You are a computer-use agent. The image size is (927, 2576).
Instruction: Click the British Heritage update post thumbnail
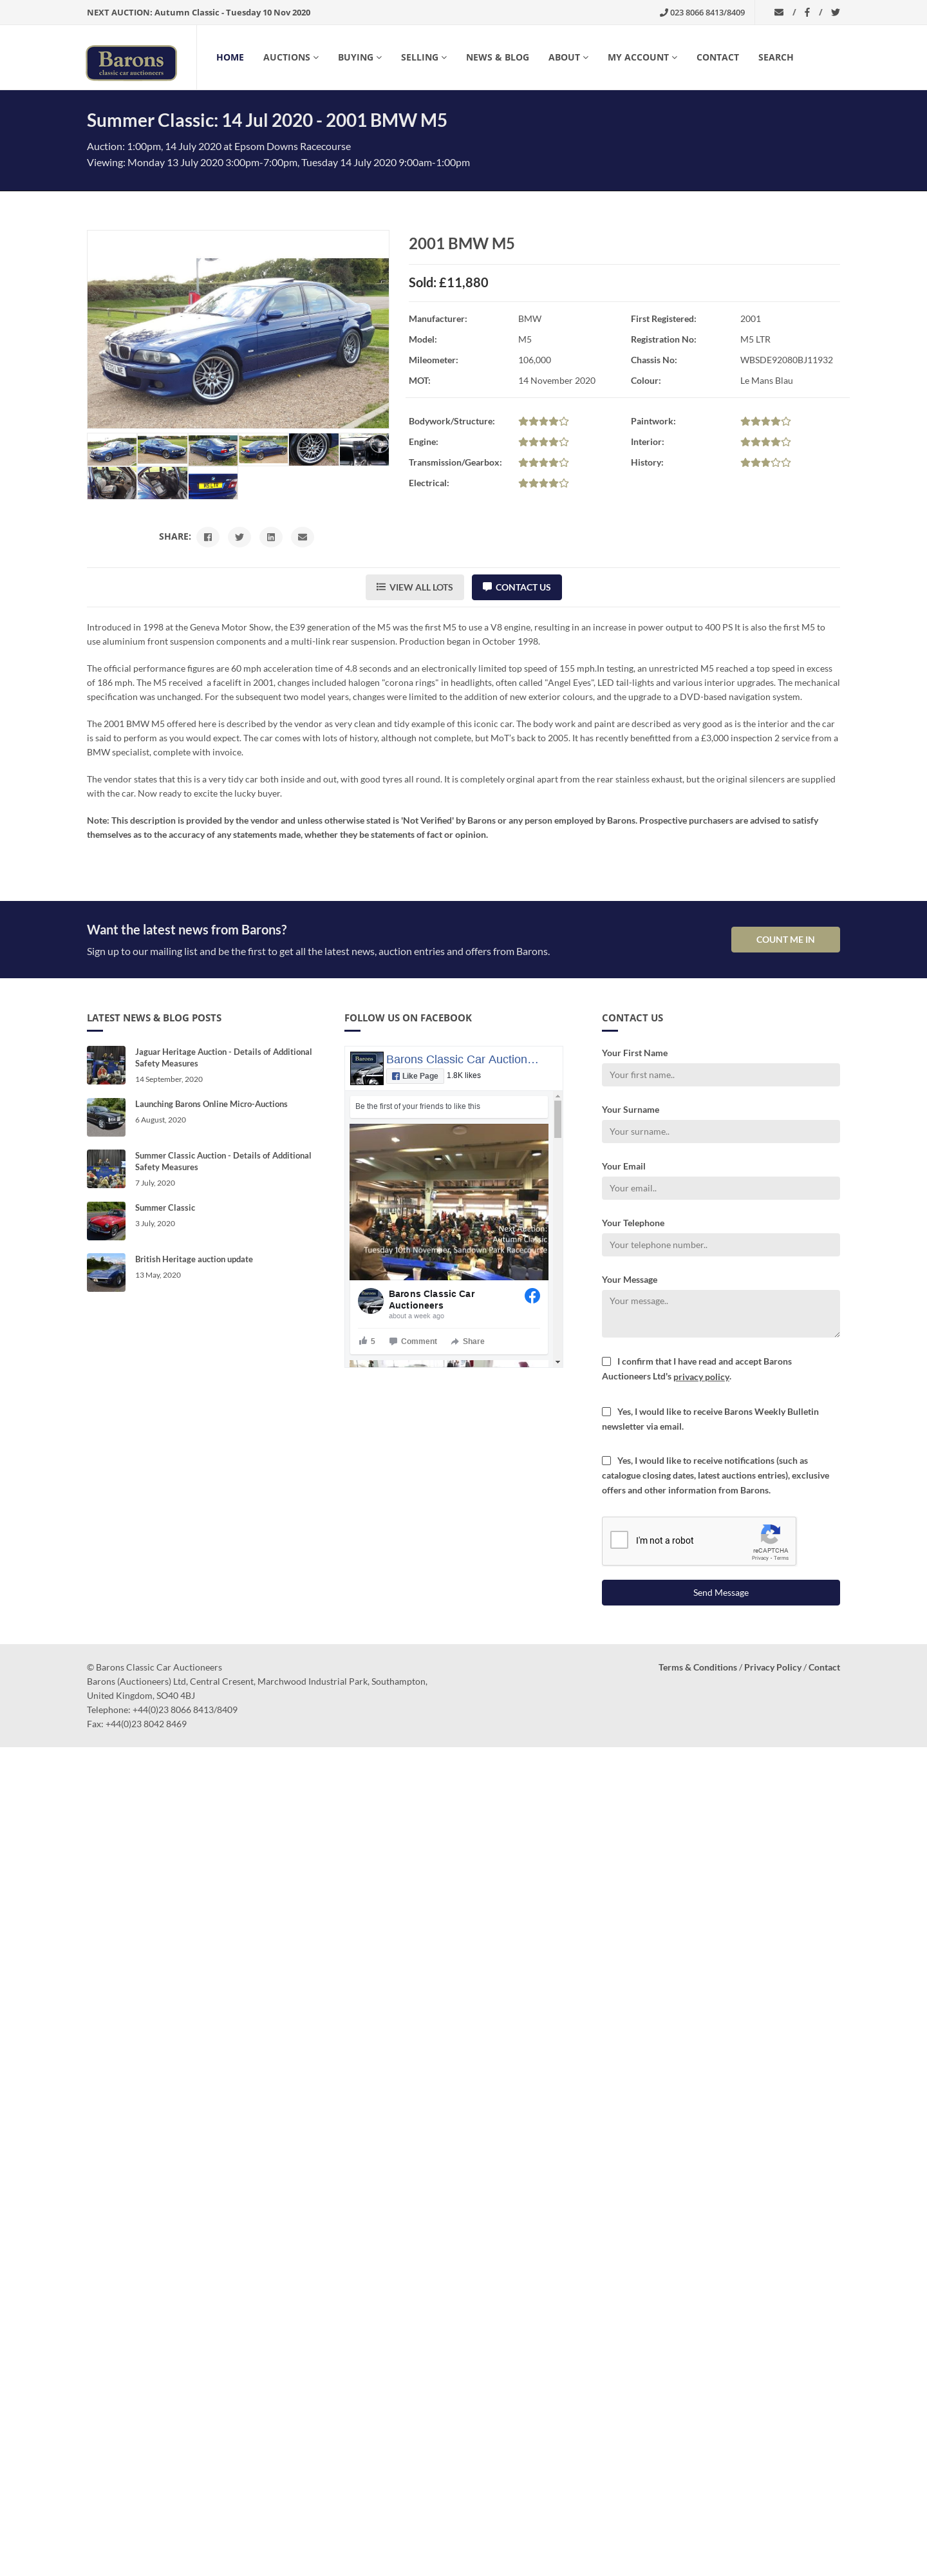[106, 1272]
